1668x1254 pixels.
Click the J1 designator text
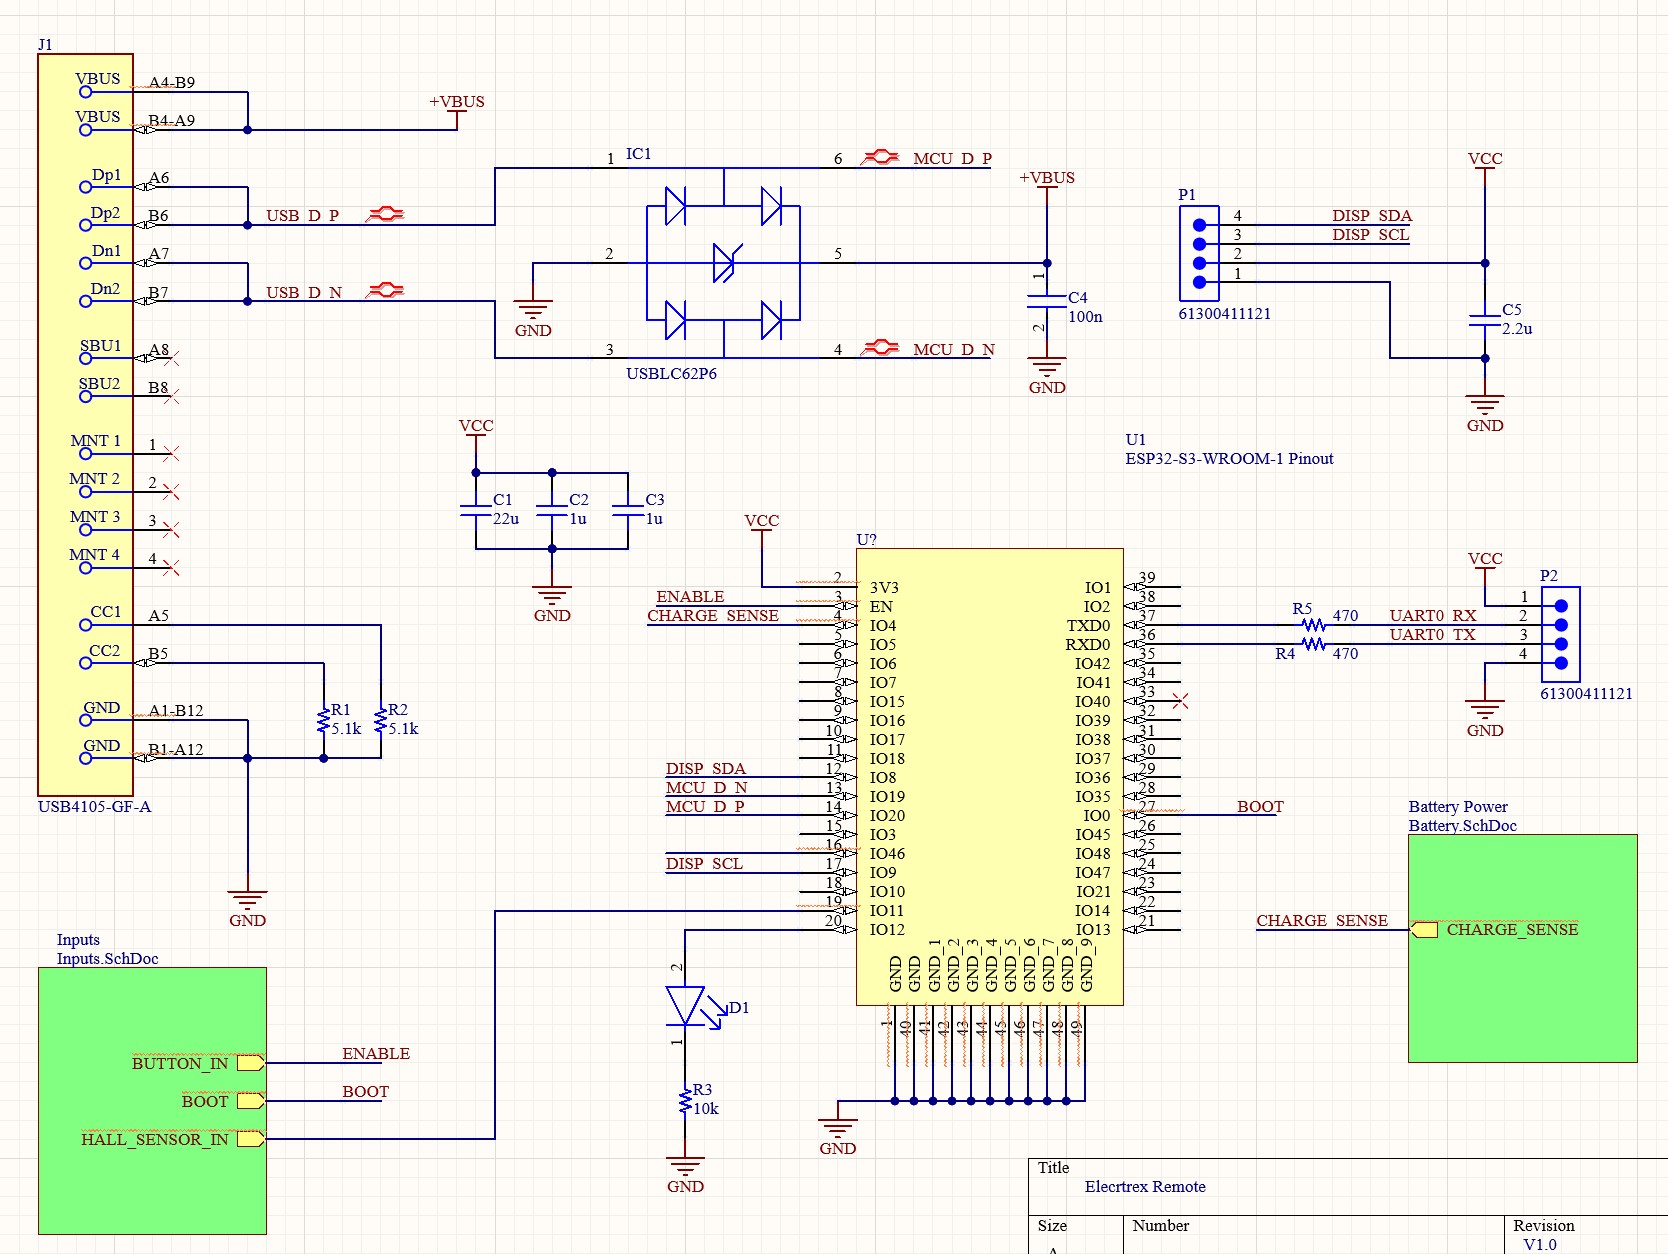tap(45, 44)
